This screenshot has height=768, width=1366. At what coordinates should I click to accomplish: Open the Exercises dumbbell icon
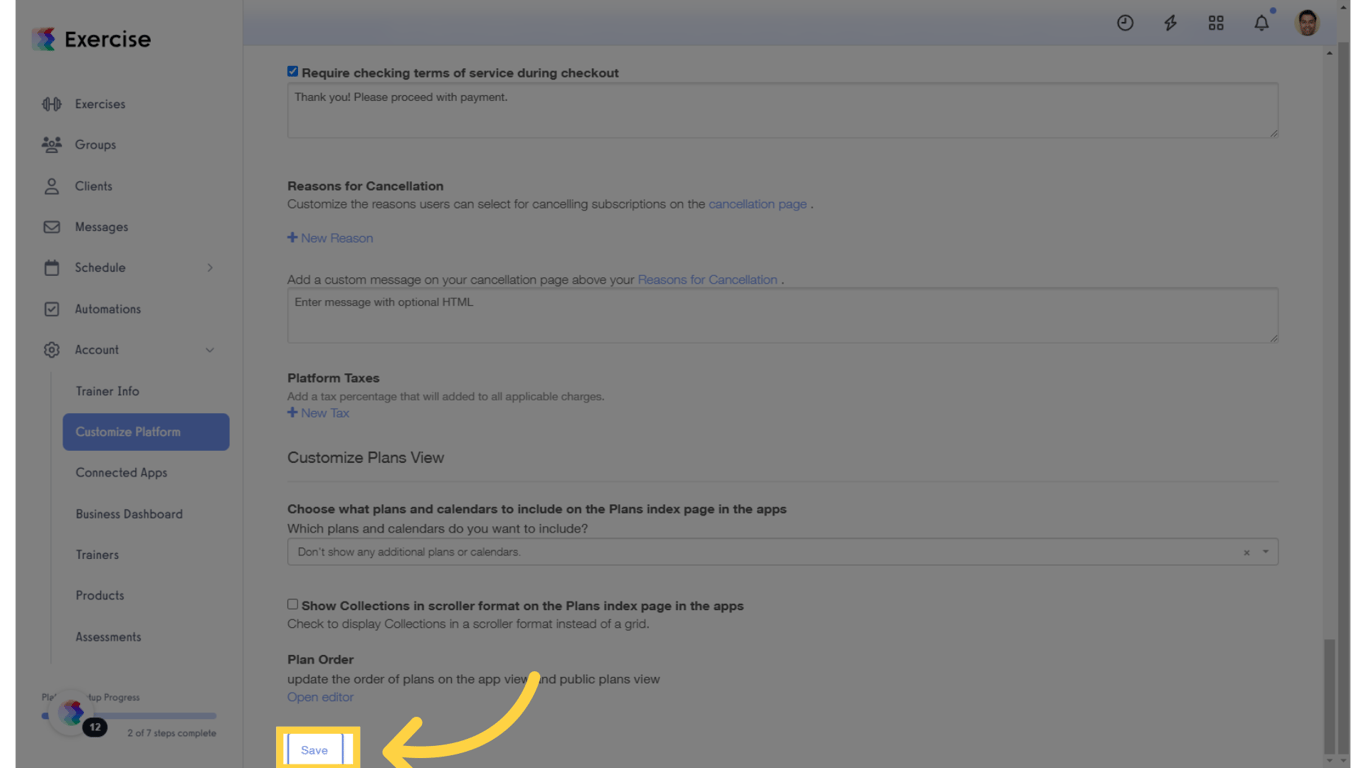point(52,104)
